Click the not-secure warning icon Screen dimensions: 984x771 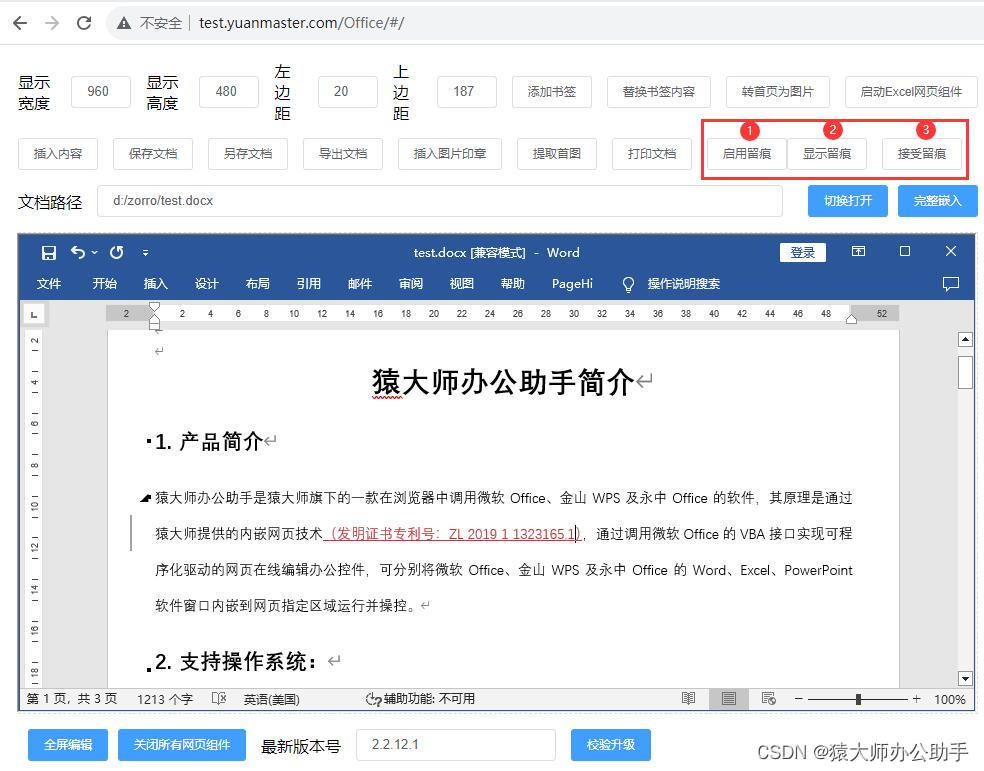(124, 23)
